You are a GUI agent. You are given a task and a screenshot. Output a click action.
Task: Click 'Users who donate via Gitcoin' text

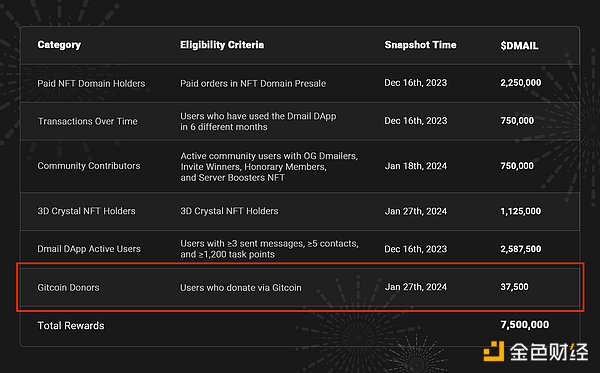click(241, 287)
